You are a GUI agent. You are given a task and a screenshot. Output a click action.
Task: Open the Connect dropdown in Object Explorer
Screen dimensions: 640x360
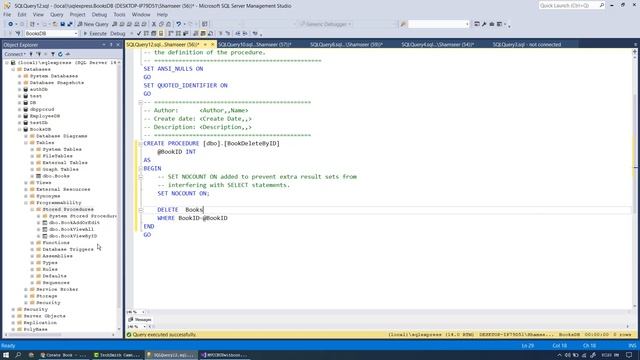pos(15,54)
